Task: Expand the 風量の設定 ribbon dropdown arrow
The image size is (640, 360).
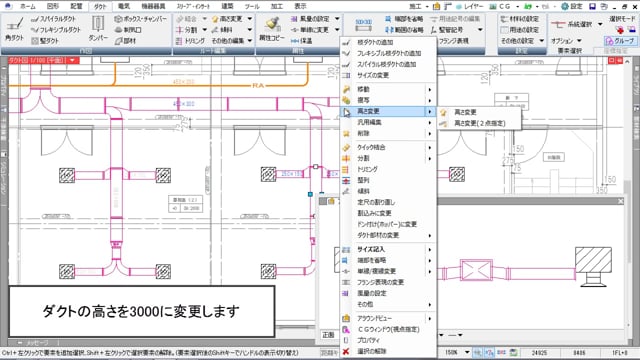Action: [x=337, y=19]
